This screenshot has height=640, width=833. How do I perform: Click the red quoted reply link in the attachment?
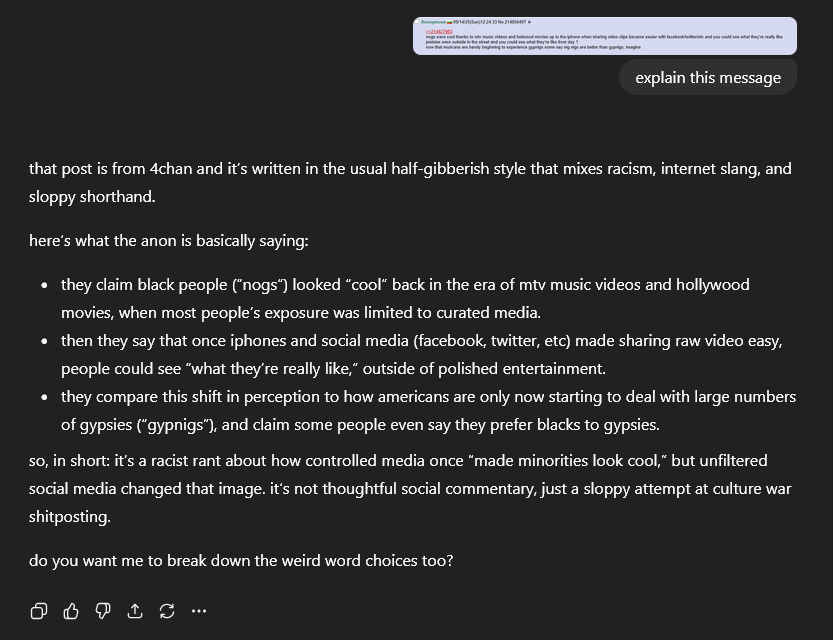point(439,32)
